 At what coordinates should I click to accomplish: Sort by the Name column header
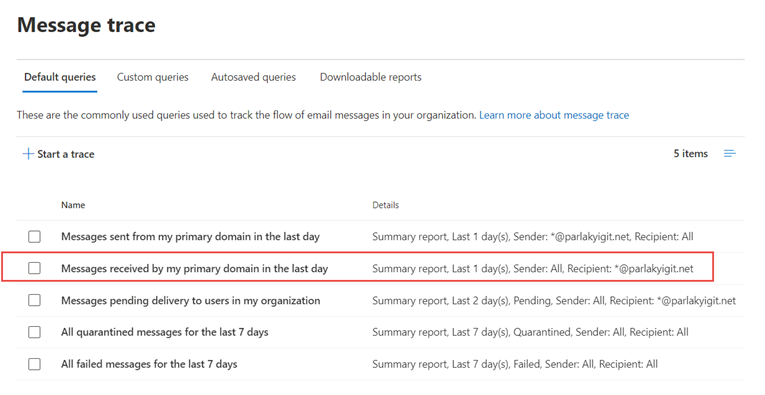[73, 205]
